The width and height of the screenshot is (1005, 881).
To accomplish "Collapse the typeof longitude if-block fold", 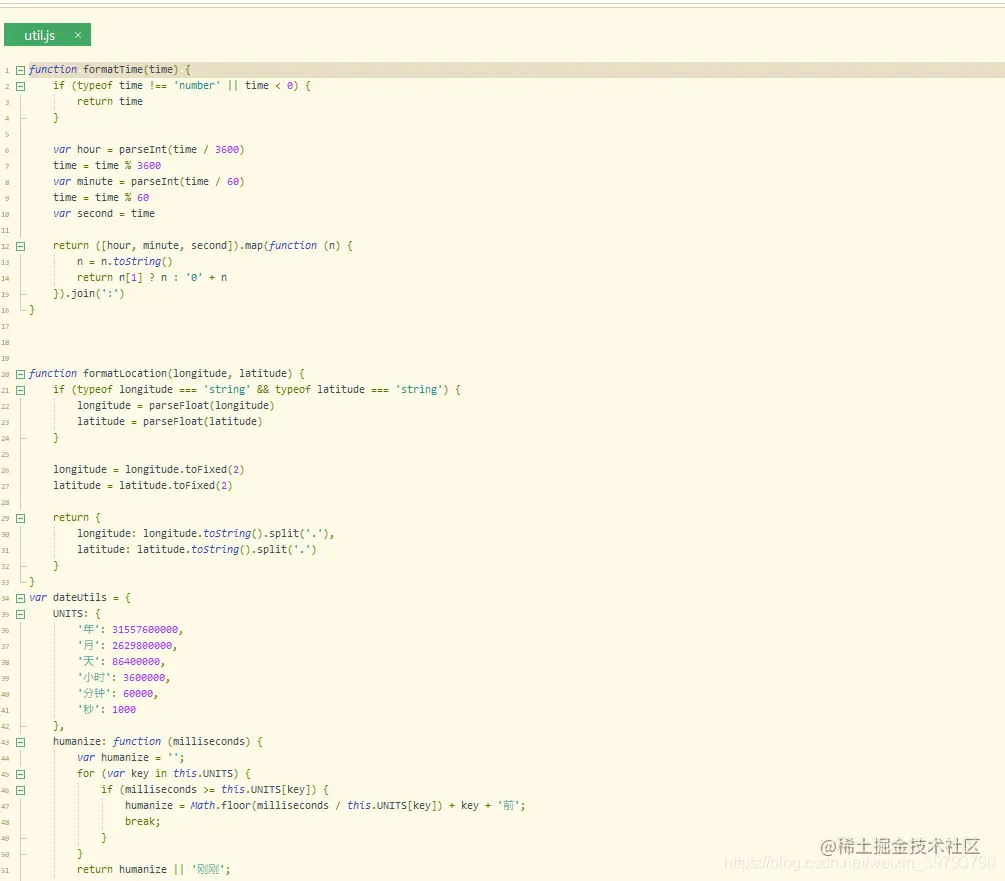I will coord(21,390).
